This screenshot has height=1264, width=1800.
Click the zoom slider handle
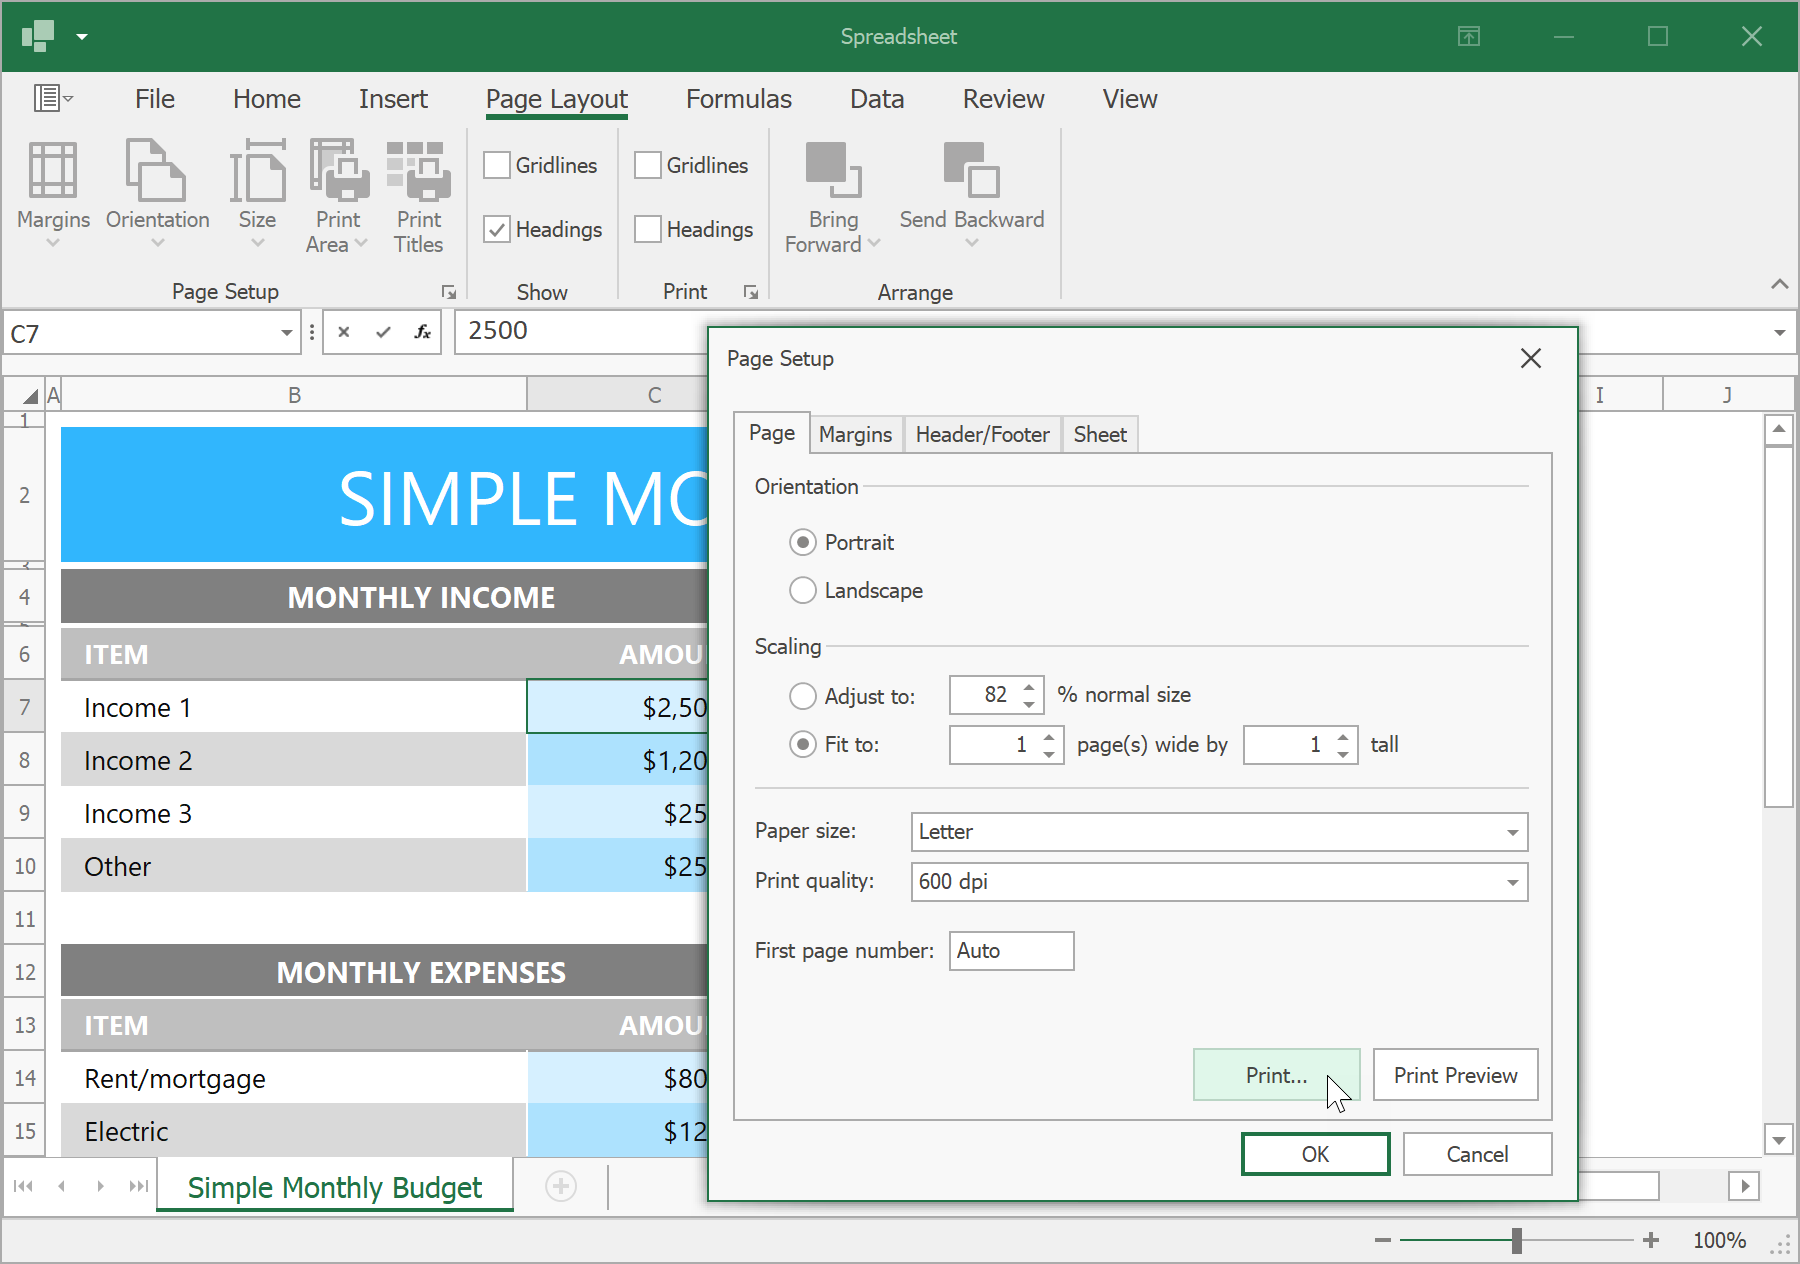(x=1517, y=1240)
